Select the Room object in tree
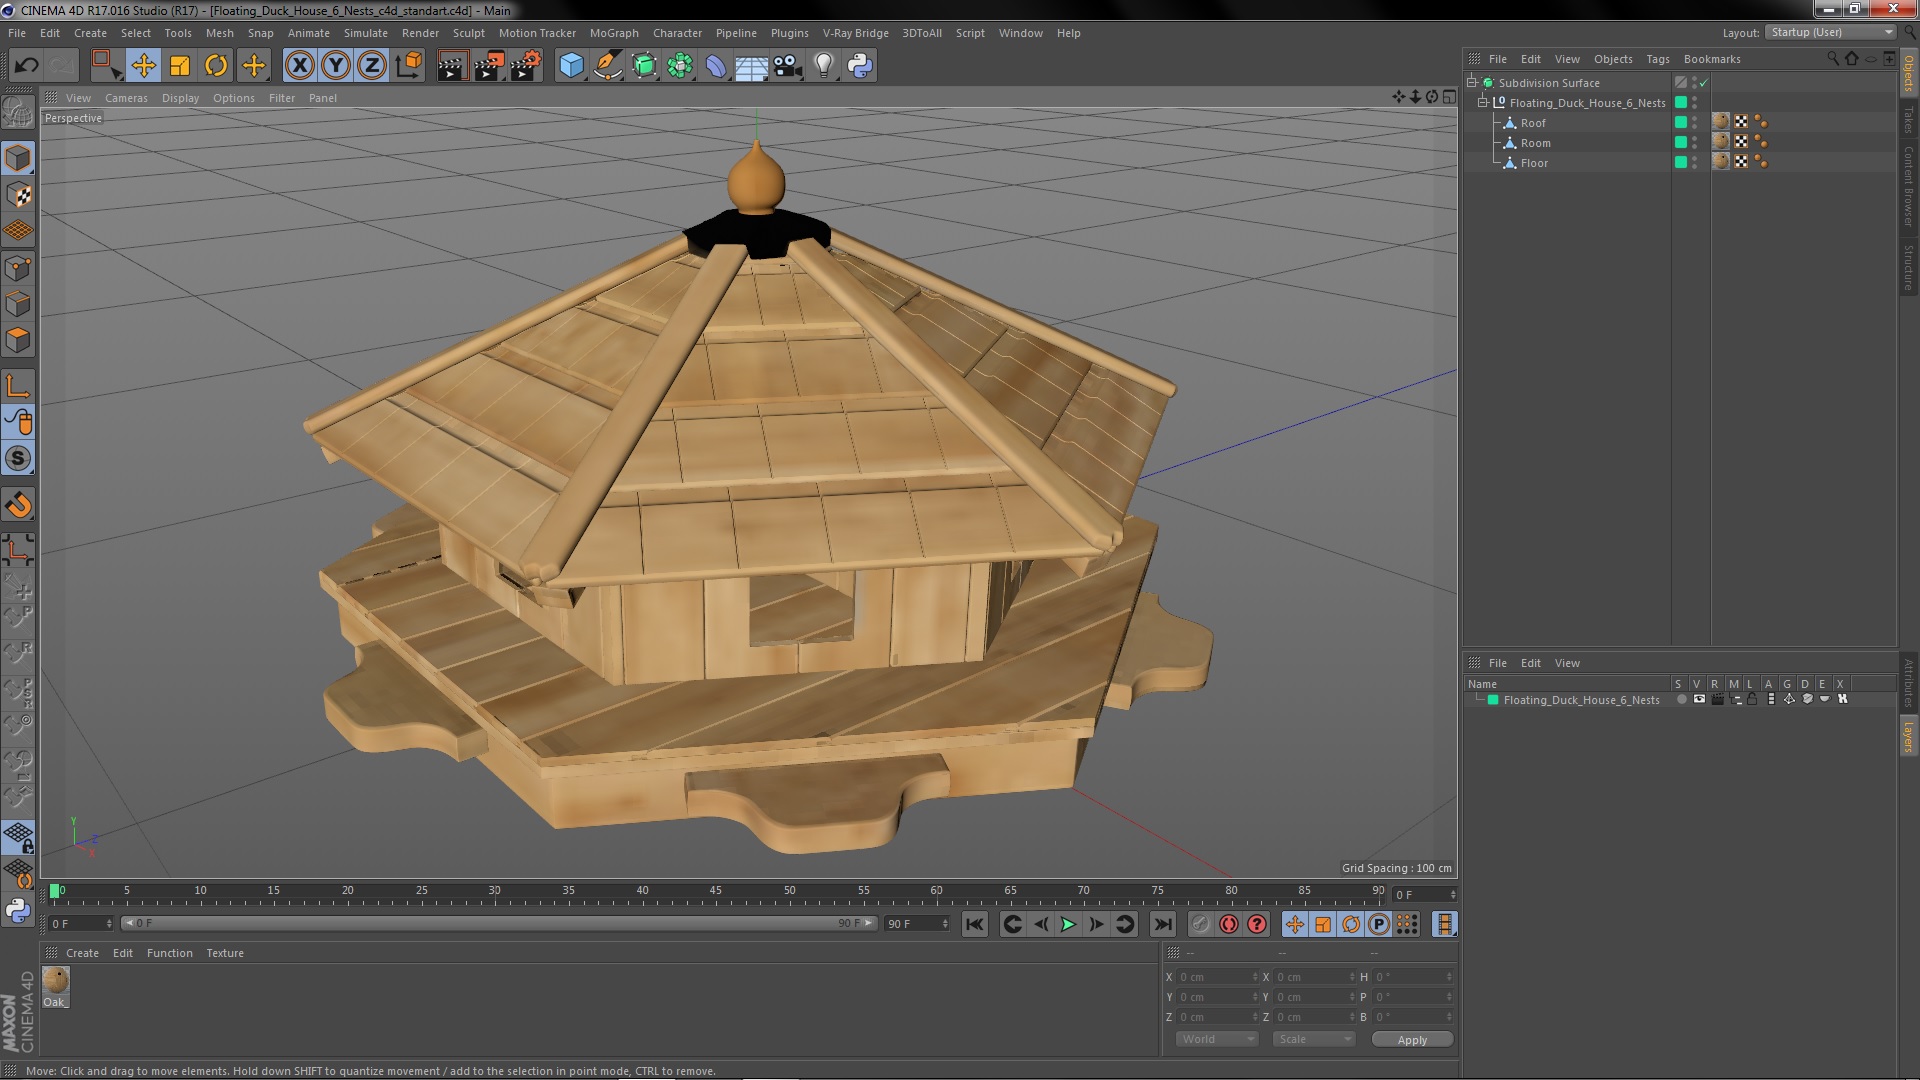This screenshot has height=1080, width=1920. (1536, 143)
